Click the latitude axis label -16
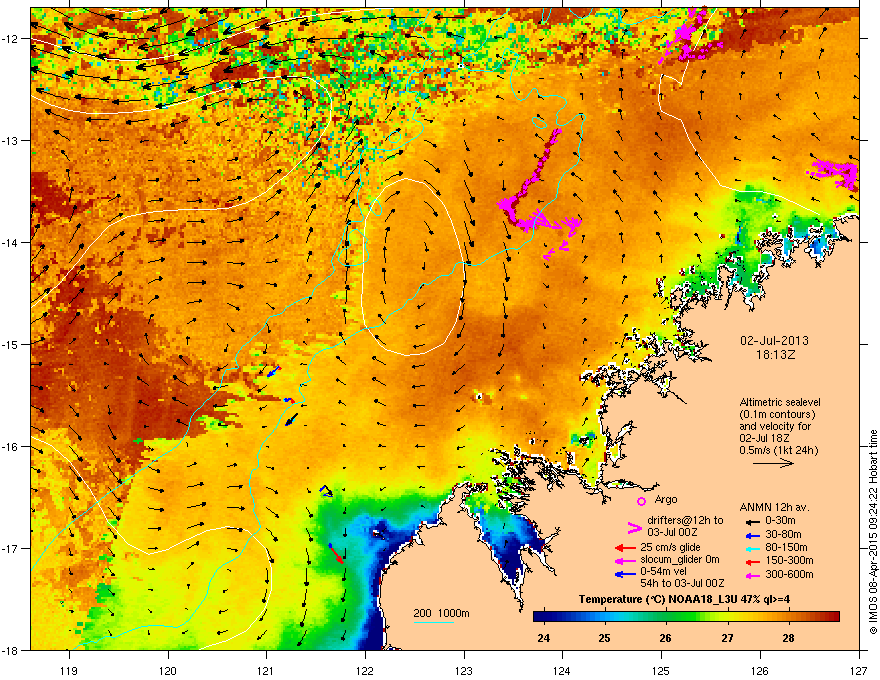This screenshot has width=880, height=680. [x=11, y=447]
